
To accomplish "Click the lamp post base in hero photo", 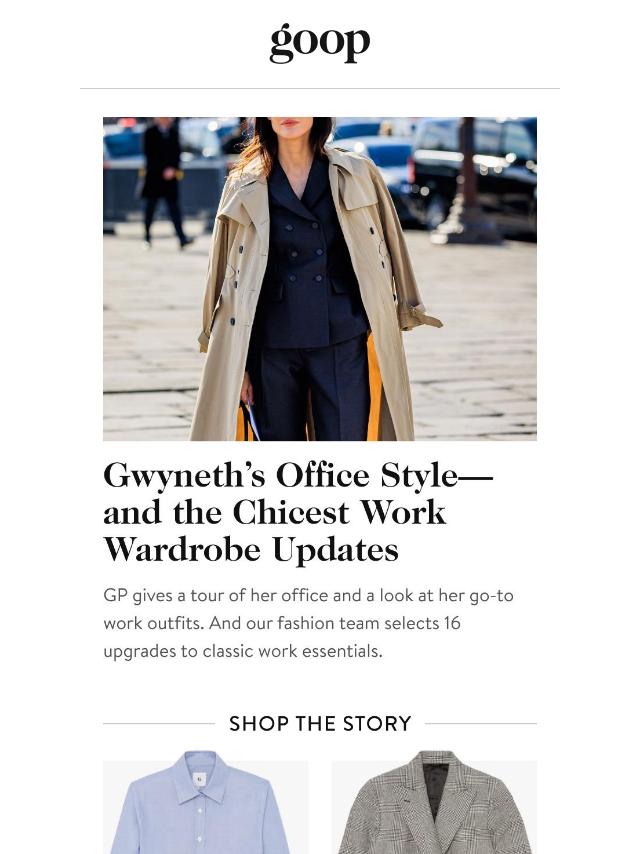I will tap(465, 228).
